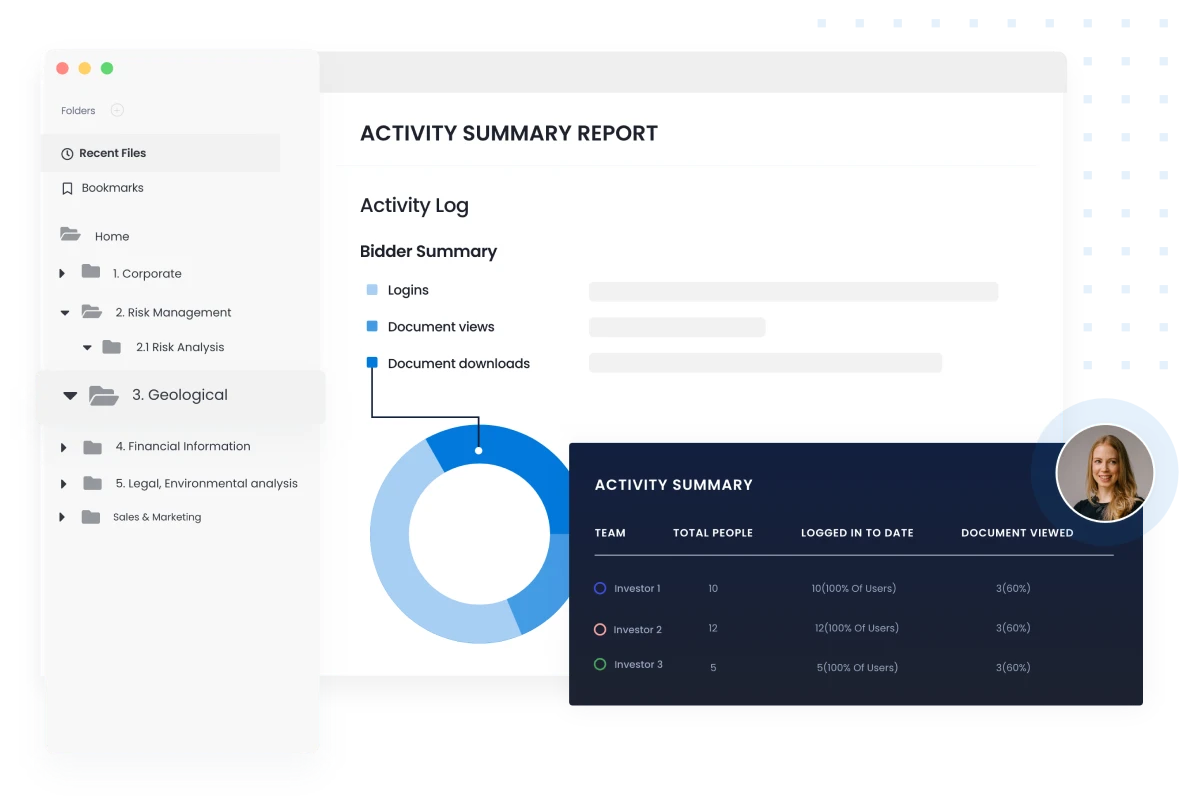Click the Document downloads legend color square
Viewport: 1186px width, 800px height.
[x=371, y=362]
